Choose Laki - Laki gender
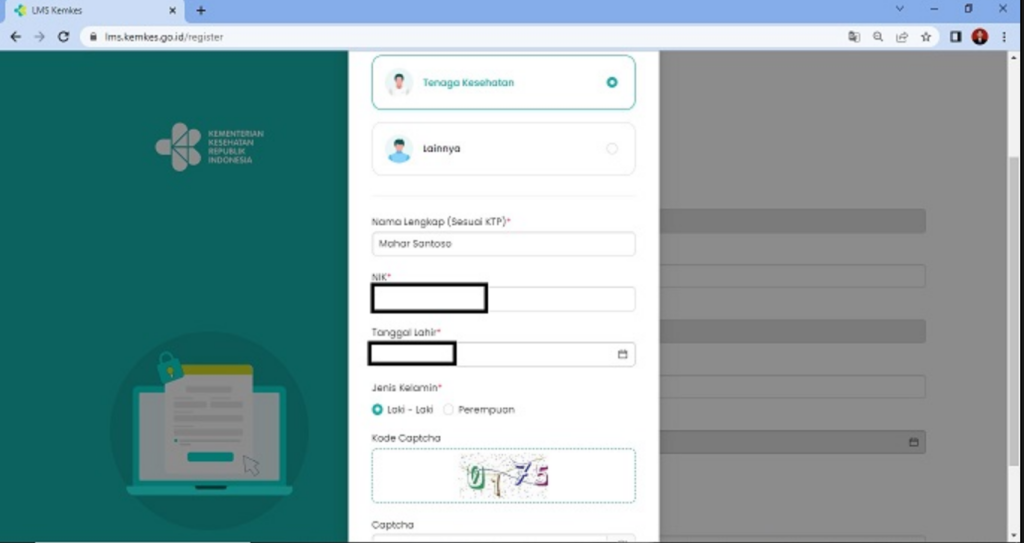 (378, 409)
